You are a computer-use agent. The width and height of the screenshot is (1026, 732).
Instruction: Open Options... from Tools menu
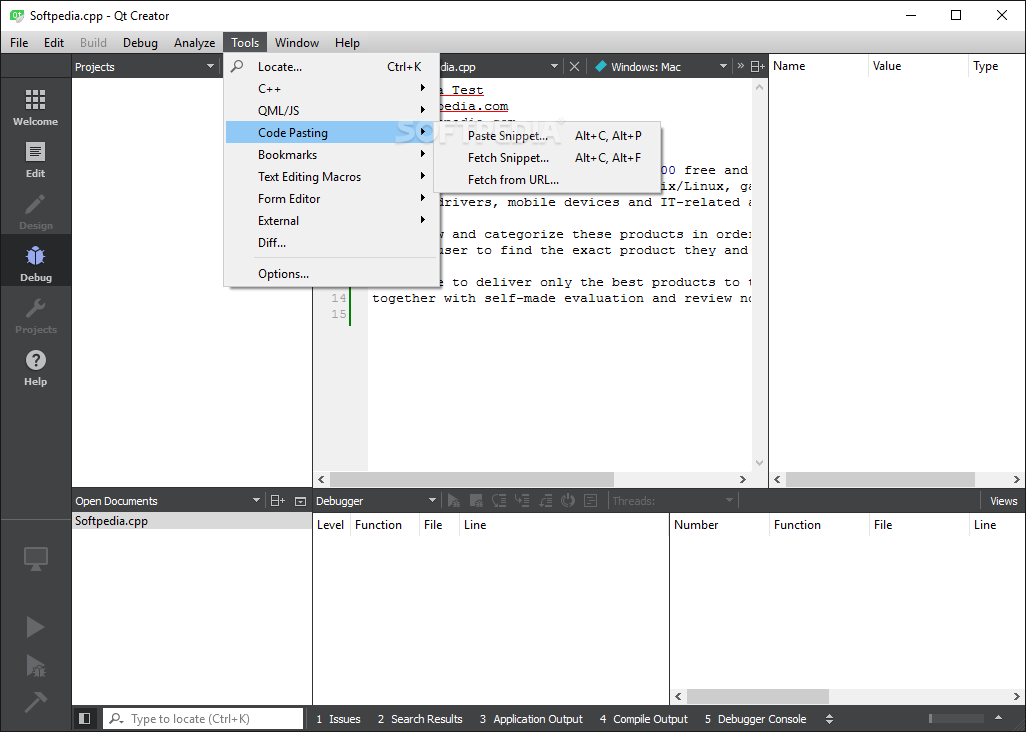click(332, 273)
